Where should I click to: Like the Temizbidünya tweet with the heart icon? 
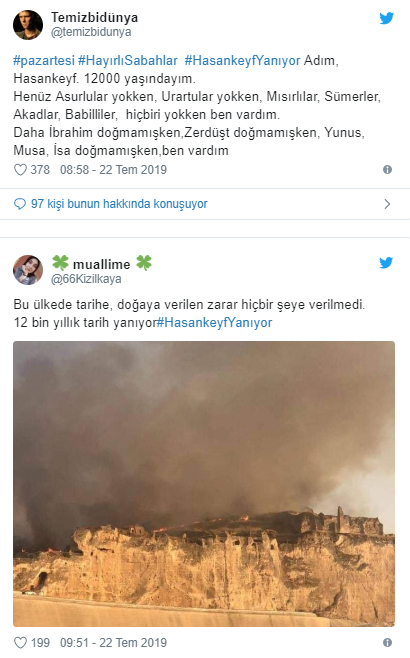(x=20, y=170)
